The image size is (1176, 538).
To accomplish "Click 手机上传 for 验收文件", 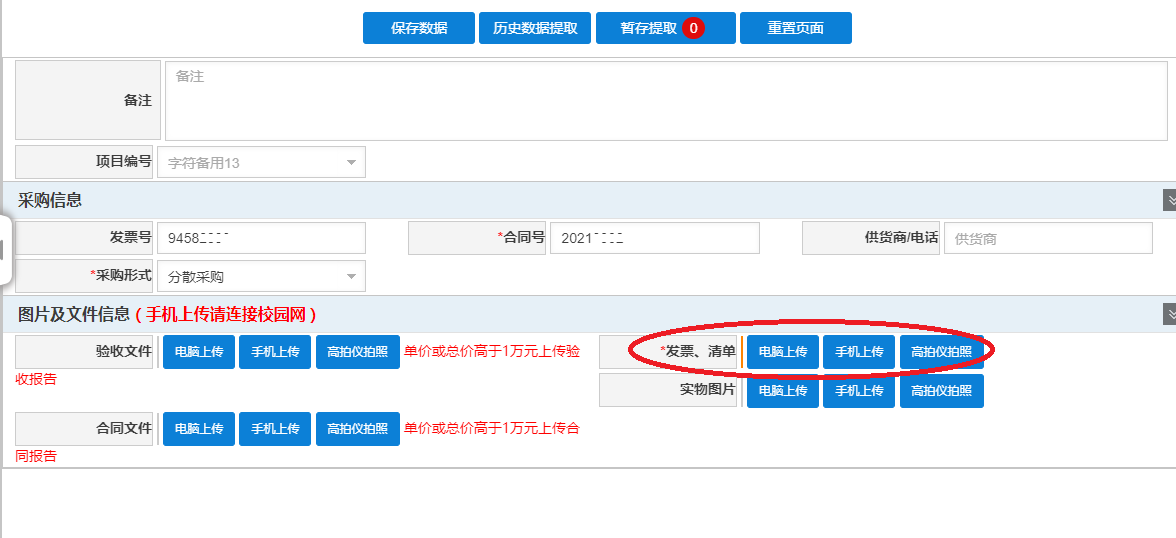I will (275, 352).
